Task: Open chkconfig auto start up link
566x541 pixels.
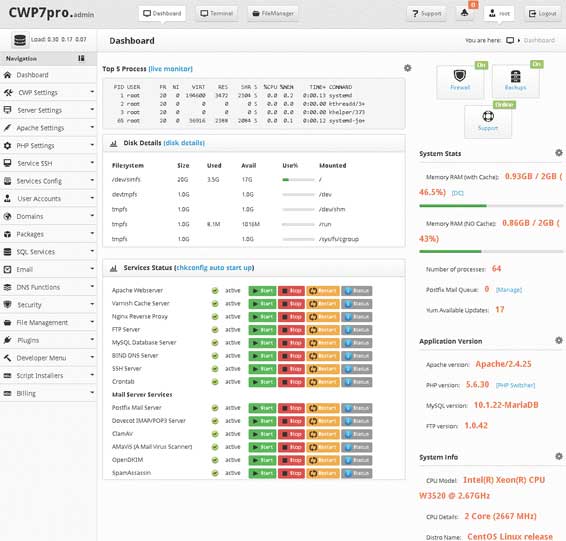Action: pos(214,268)
